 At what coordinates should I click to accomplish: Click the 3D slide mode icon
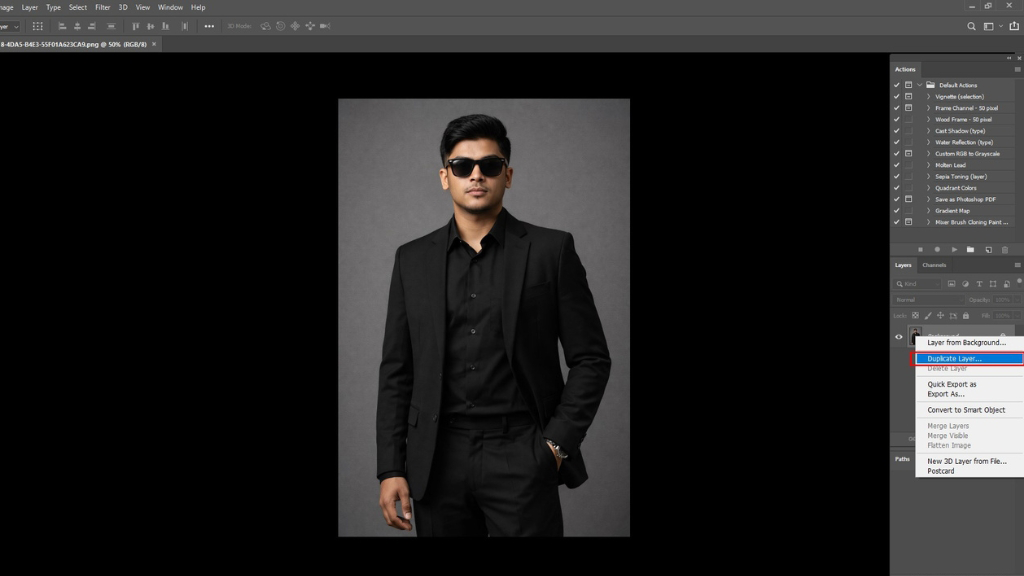pos(310,26)
